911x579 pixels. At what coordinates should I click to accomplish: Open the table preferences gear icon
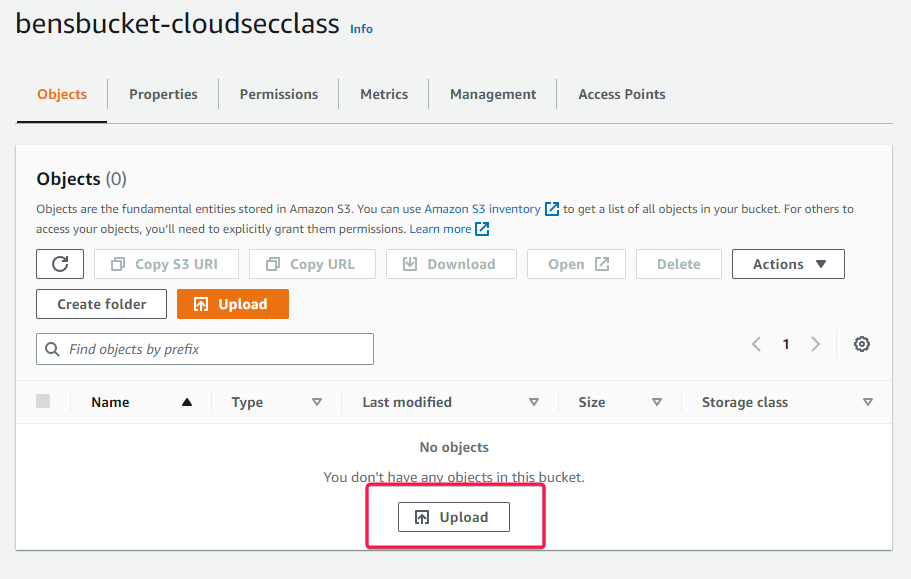862,344
